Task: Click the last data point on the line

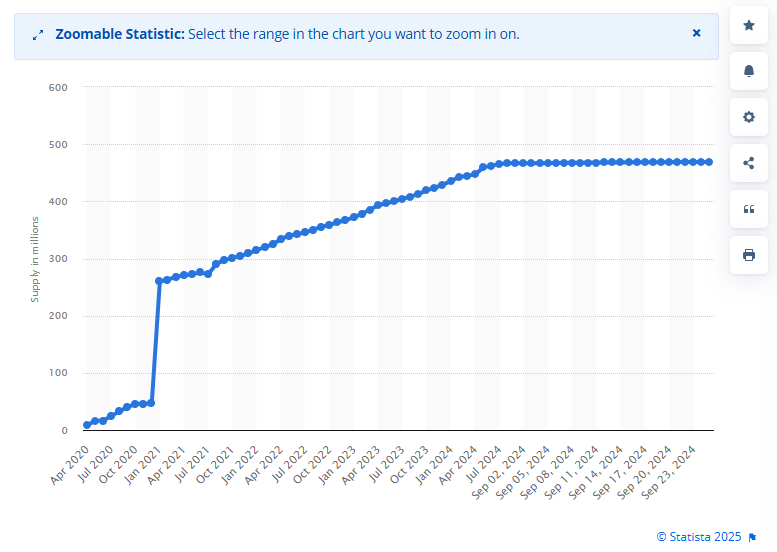Action: (709, 162)
